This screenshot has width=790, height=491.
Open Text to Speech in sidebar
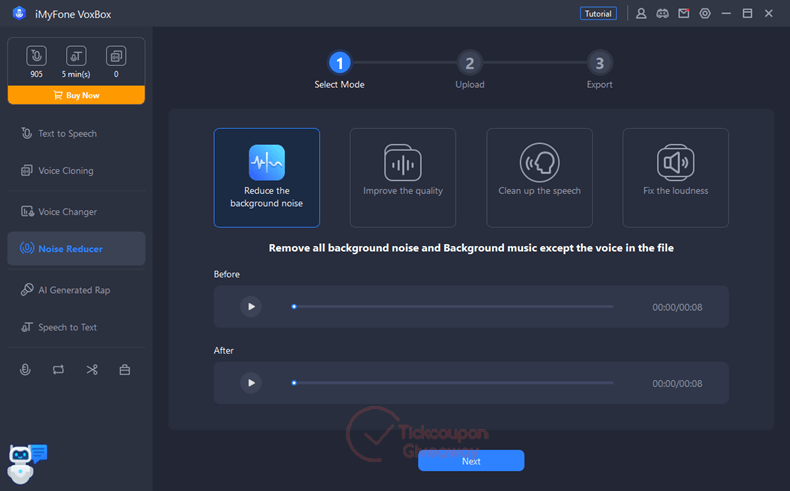(x=76, y=133)
